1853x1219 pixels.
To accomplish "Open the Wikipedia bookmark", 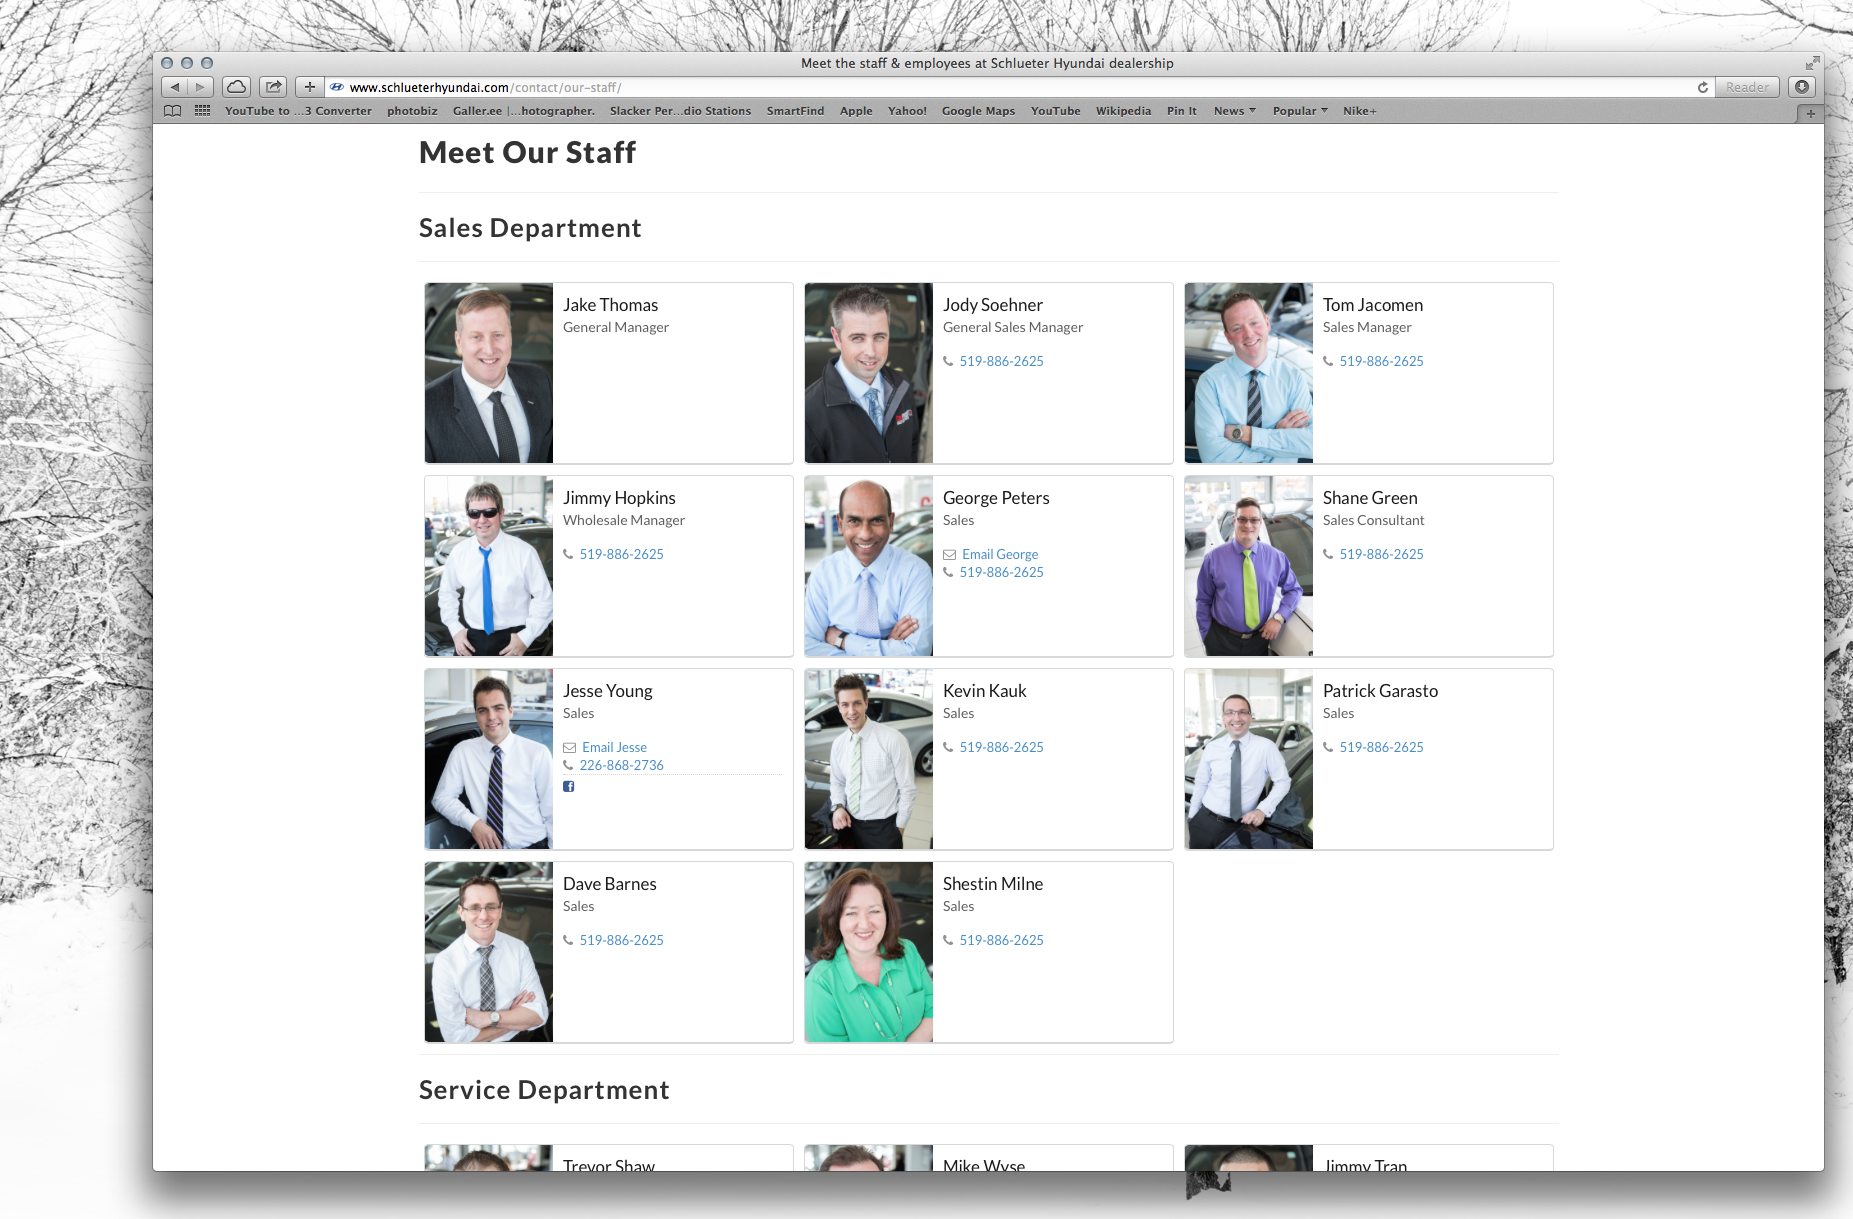I will tap(1123, 111).
